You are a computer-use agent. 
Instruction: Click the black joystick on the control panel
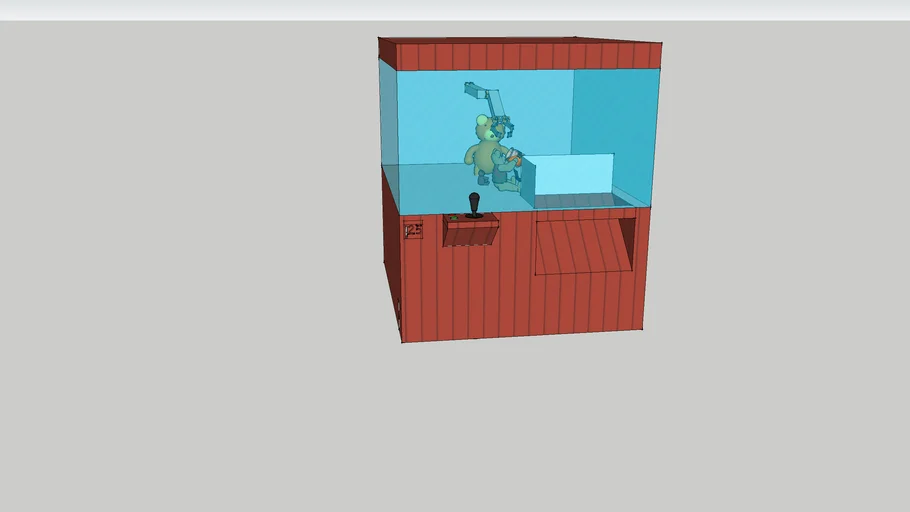(475, 204)
